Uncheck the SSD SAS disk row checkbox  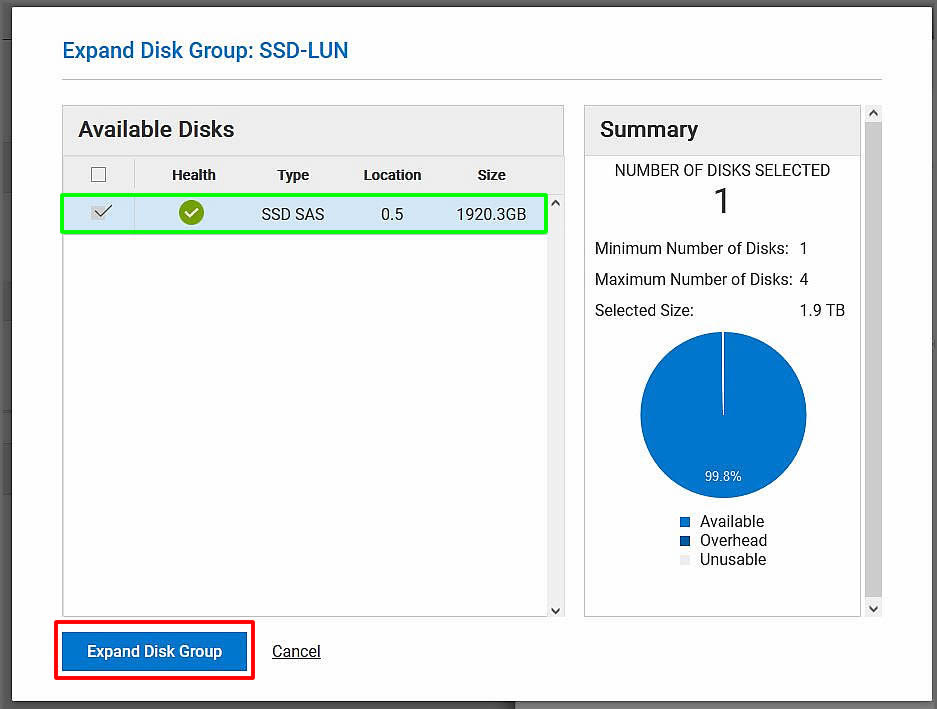101,213
